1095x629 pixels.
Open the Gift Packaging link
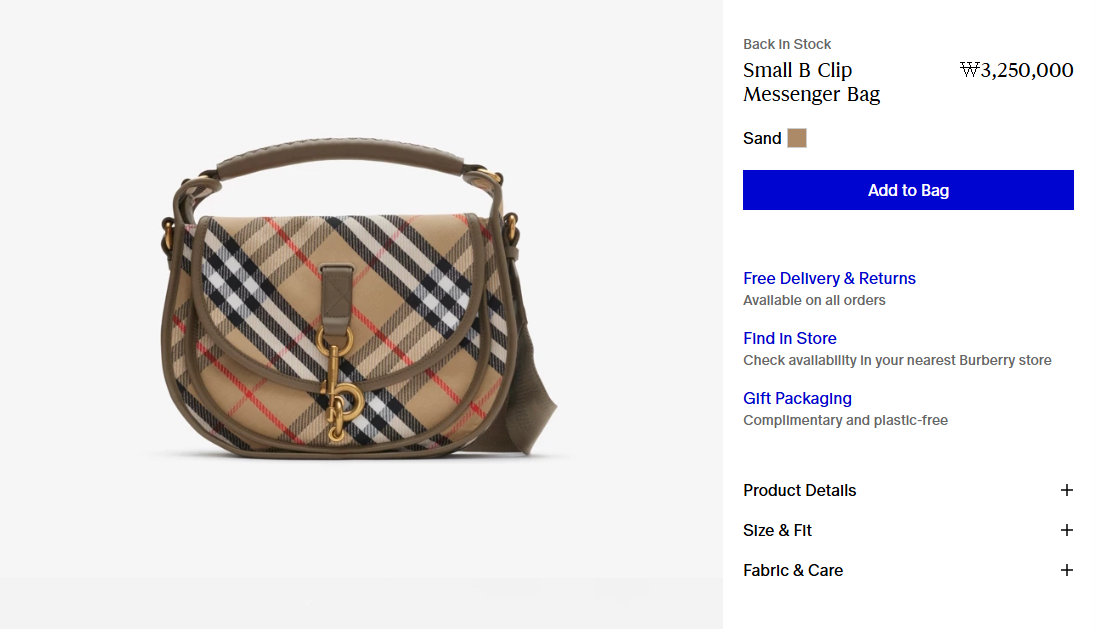click(x=797, y=398)
